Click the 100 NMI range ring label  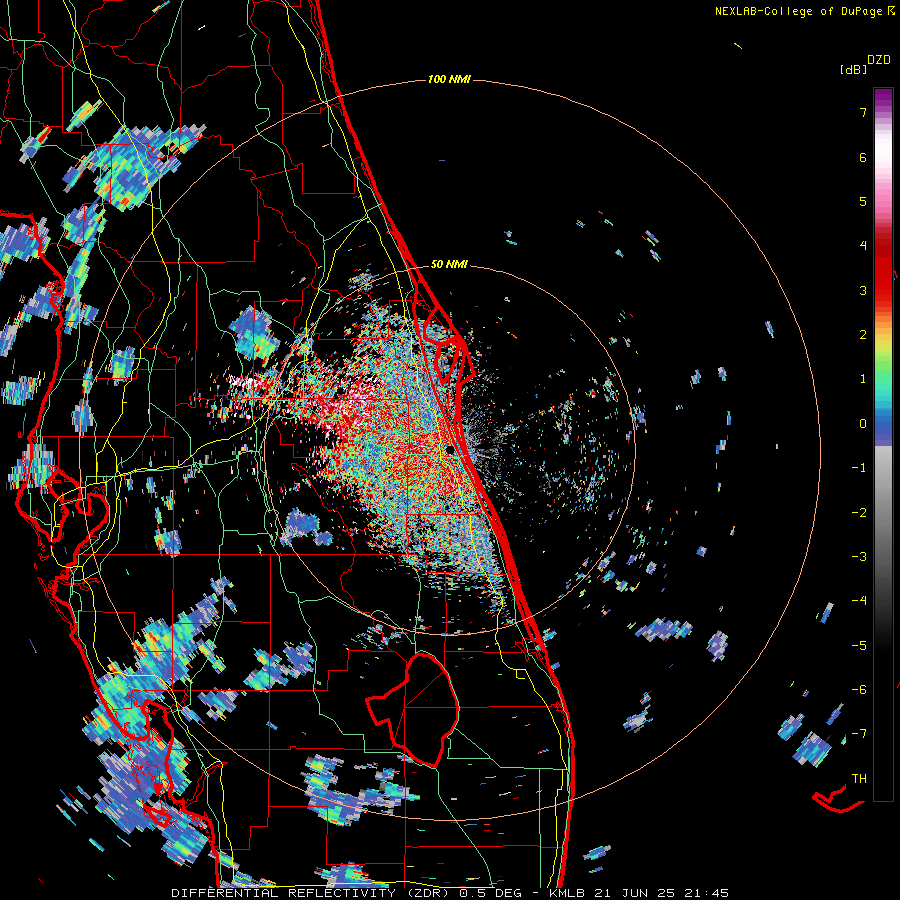(x=449, y=79)
